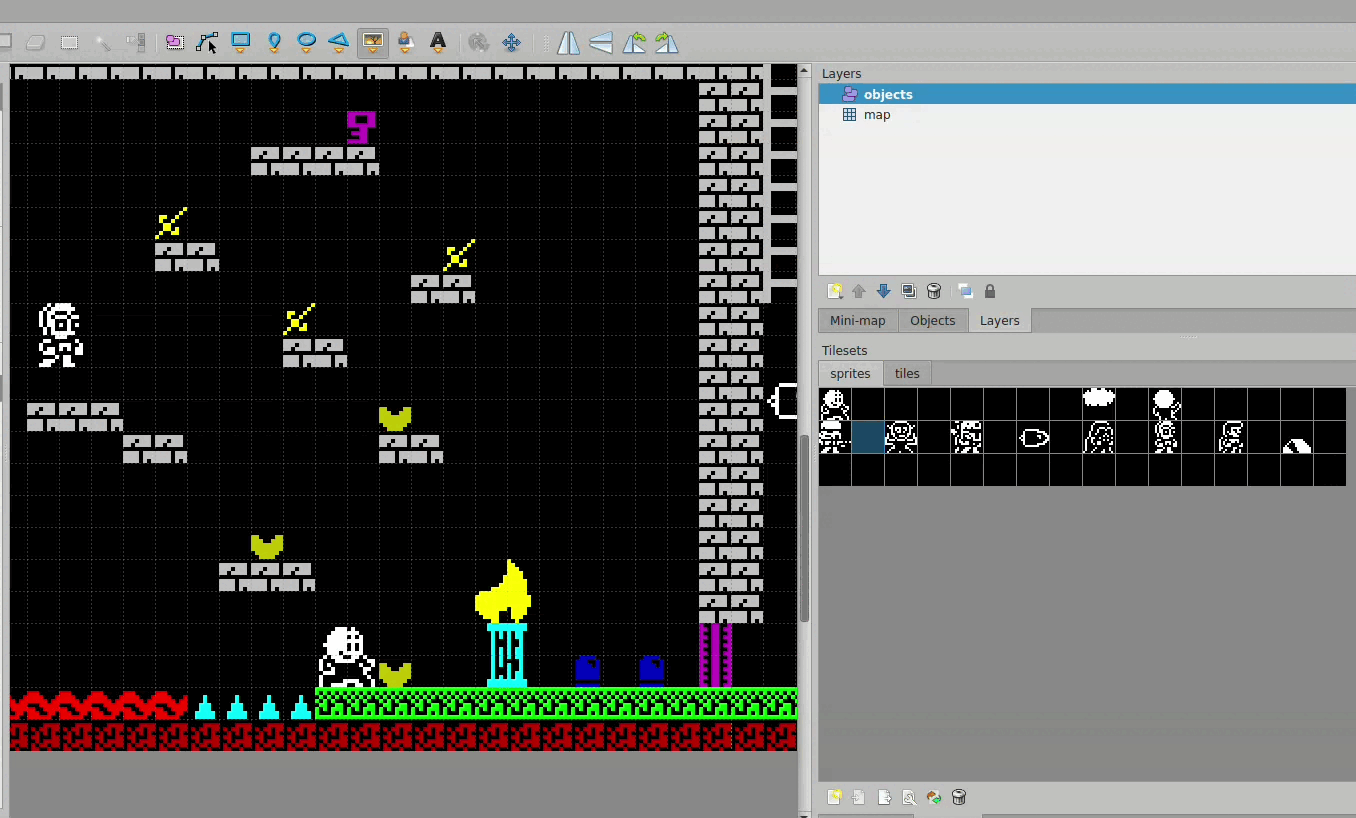The width and height of the screenshot is (1356, 818).
Task: Toggle the Select Objects tool
Action: coord(175,42)
